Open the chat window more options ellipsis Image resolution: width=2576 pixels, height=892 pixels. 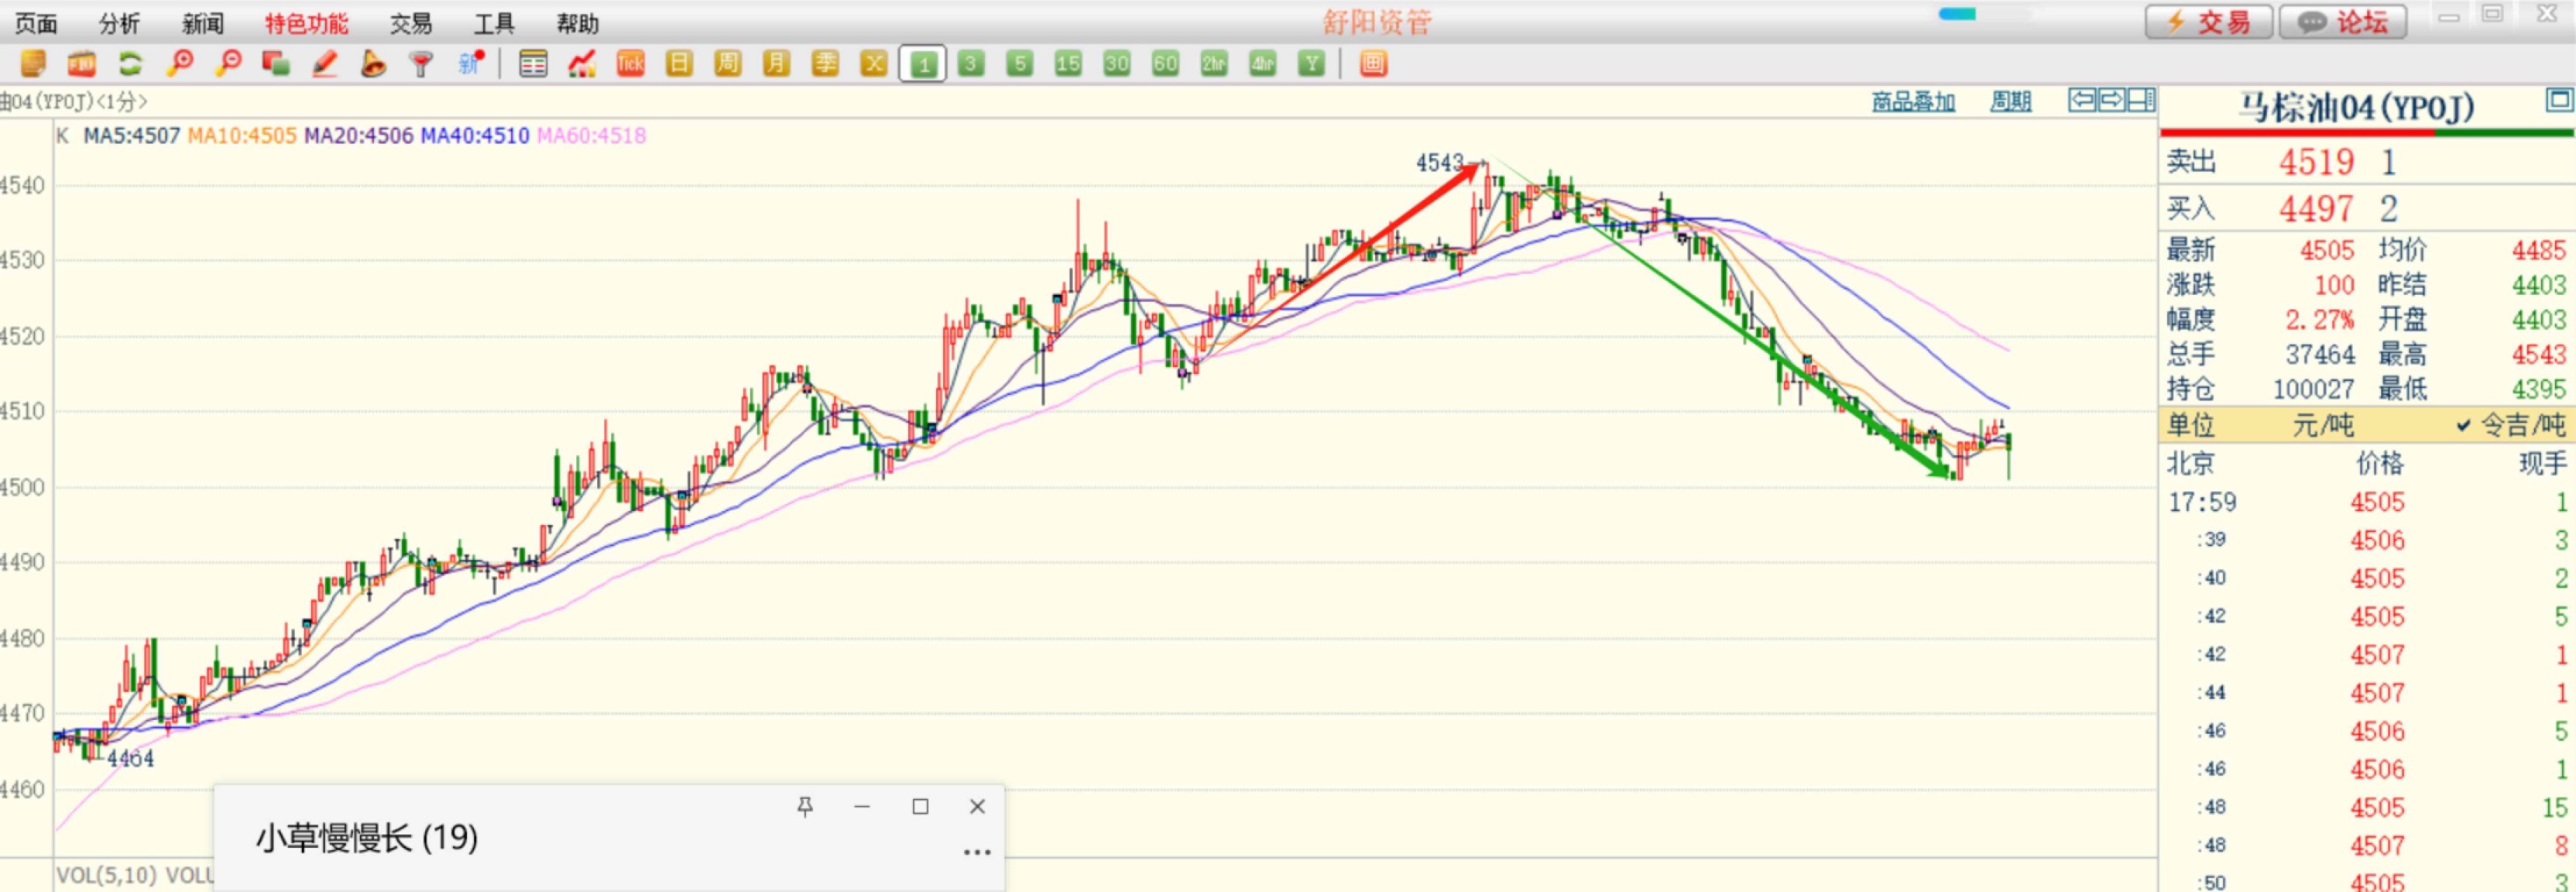[976, 852]
